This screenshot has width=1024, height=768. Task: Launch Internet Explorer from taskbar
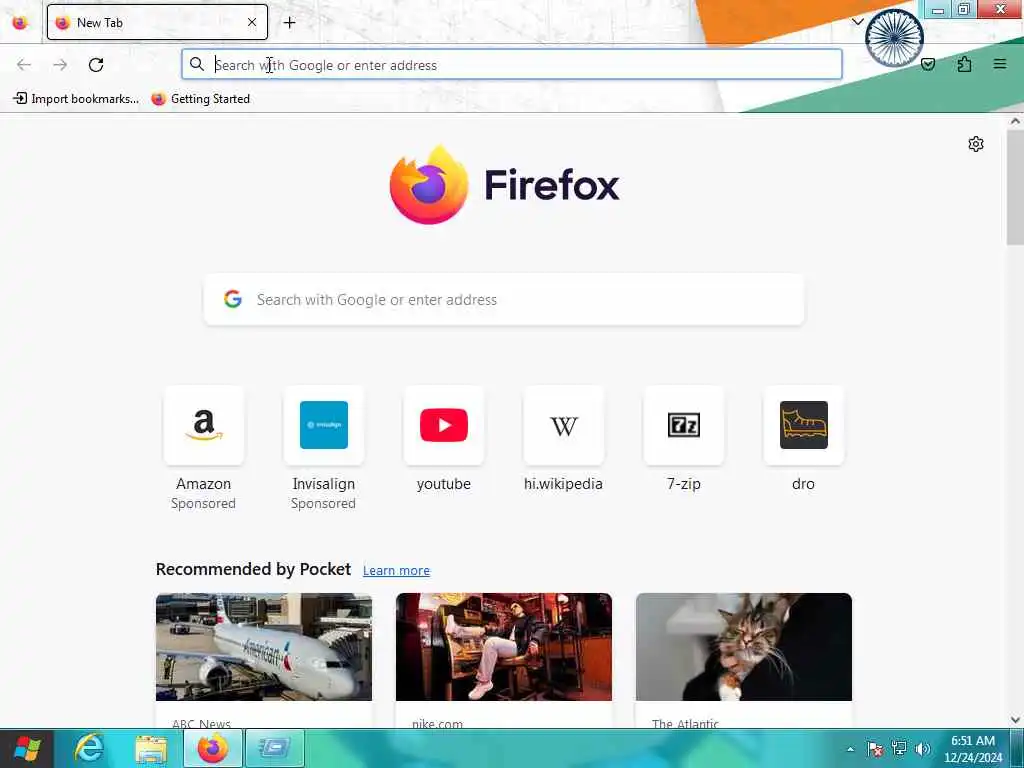(x=89, y=748)
